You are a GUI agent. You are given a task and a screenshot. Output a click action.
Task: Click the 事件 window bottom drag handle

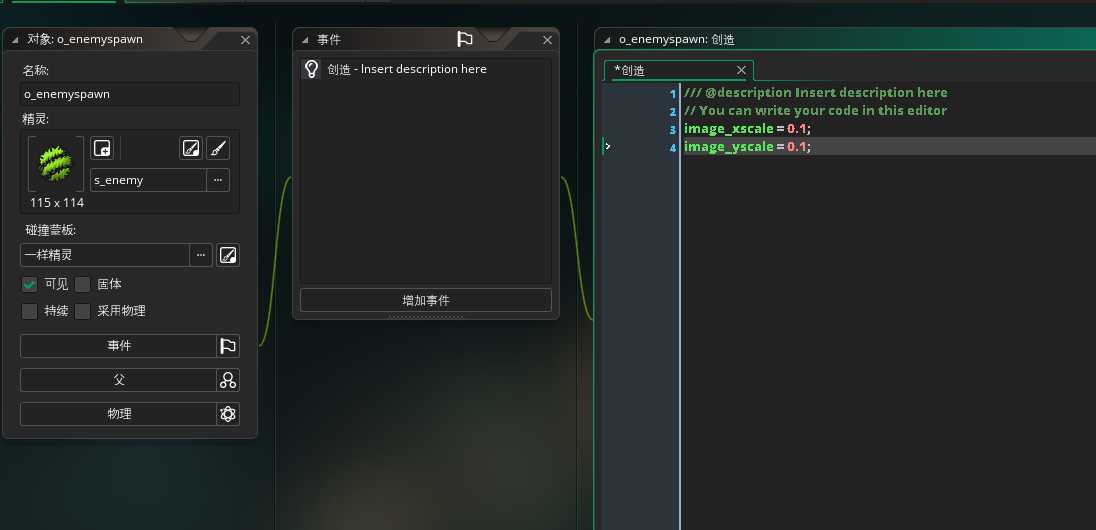click(x=426, y=317)
